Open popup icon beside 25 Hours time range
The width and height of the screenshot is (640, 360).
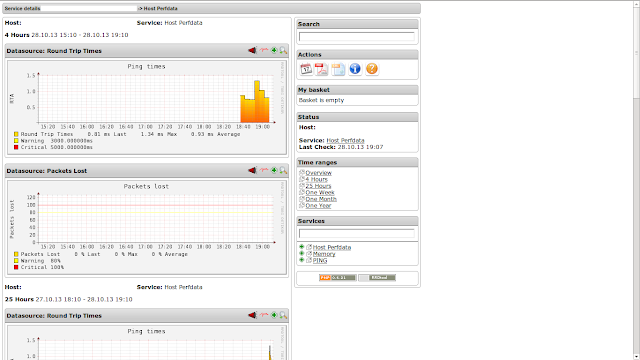[302, 186]
